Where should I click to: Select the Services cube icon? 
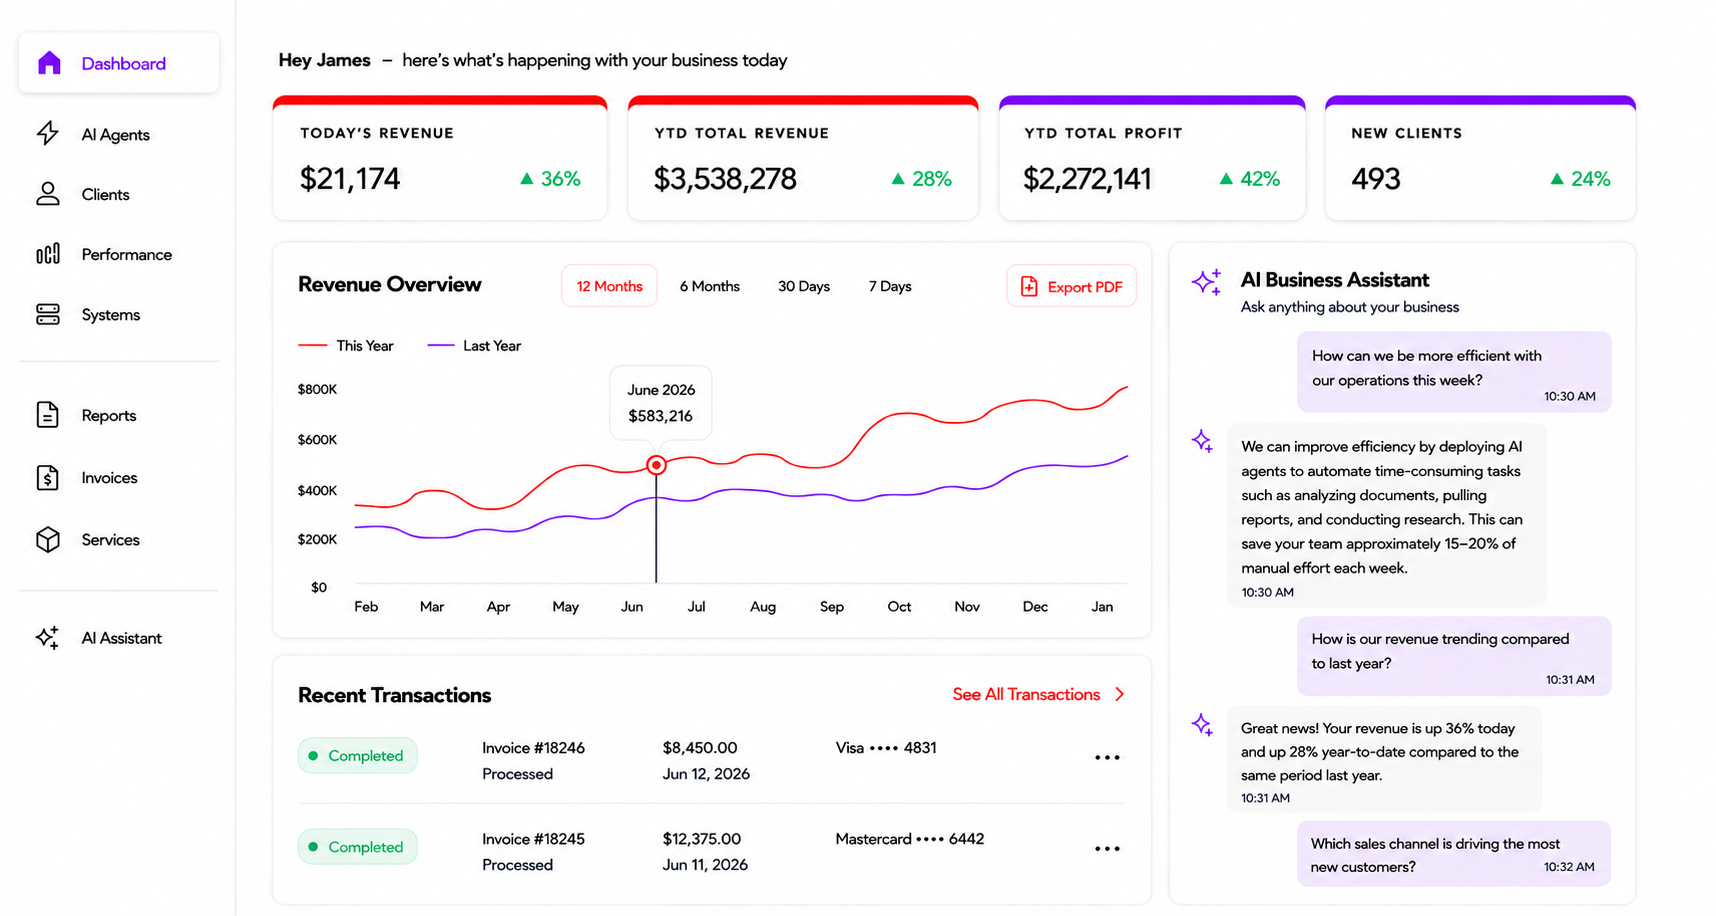pos(48,539)
